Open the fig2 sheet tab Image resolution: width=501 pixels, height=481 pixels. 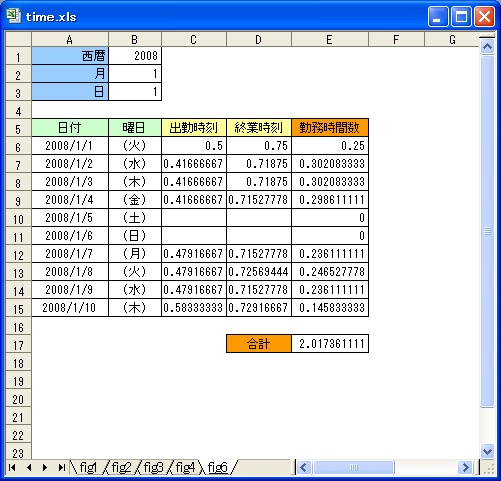point(121,468)
